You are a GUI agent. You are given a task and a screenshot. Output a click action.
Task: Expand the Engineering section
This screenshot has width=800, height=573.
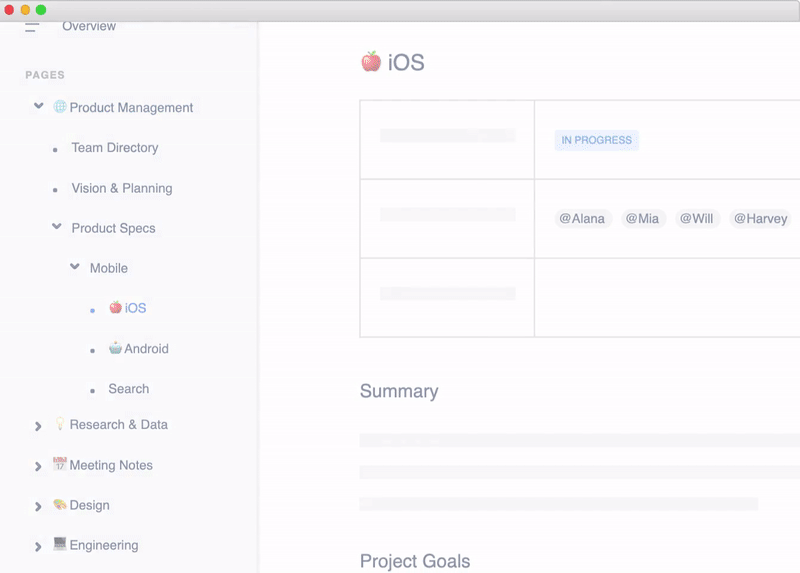coord(38,547)
